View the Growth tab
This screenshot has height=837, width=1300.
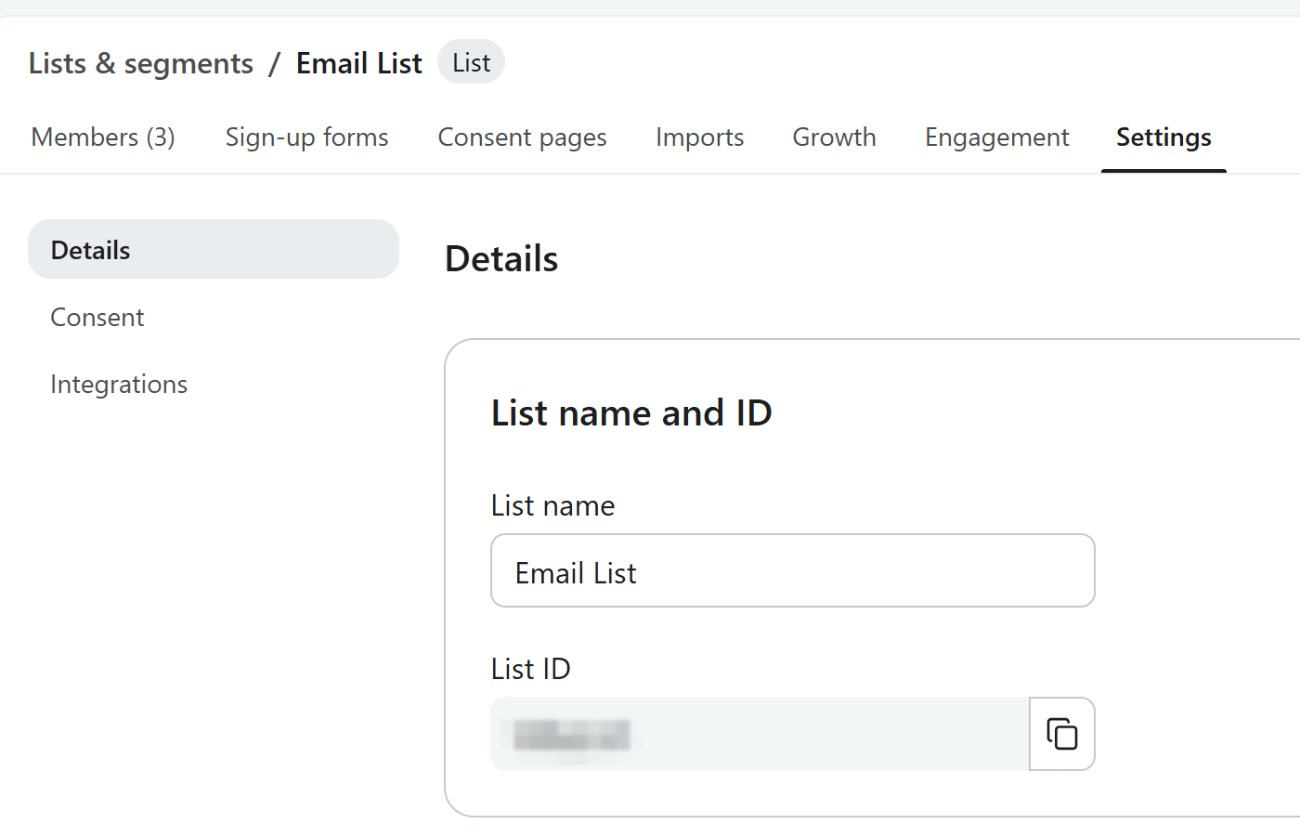click(834, 137)
